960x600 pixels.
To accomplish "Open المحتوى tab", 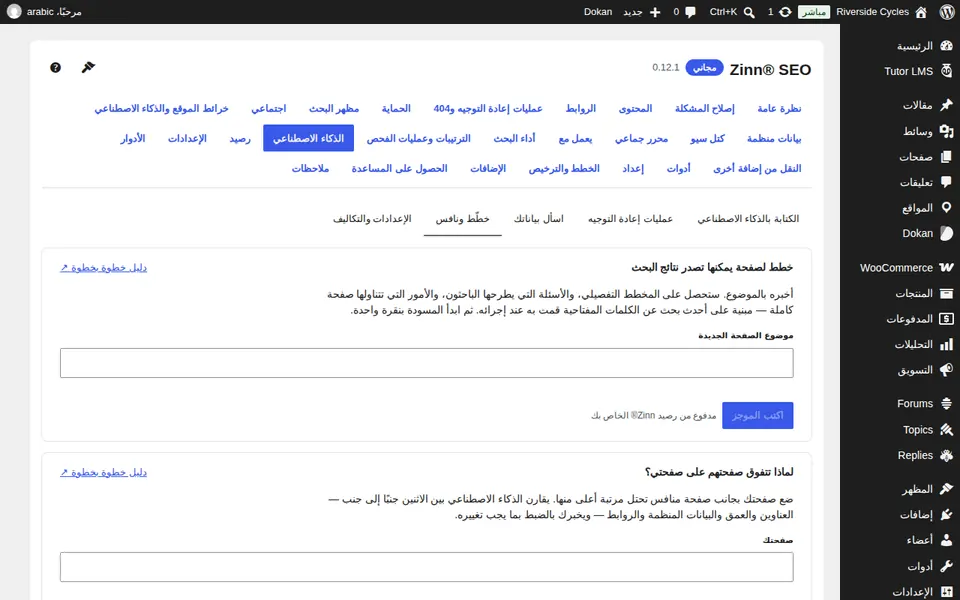I will (x=636, y=108).
